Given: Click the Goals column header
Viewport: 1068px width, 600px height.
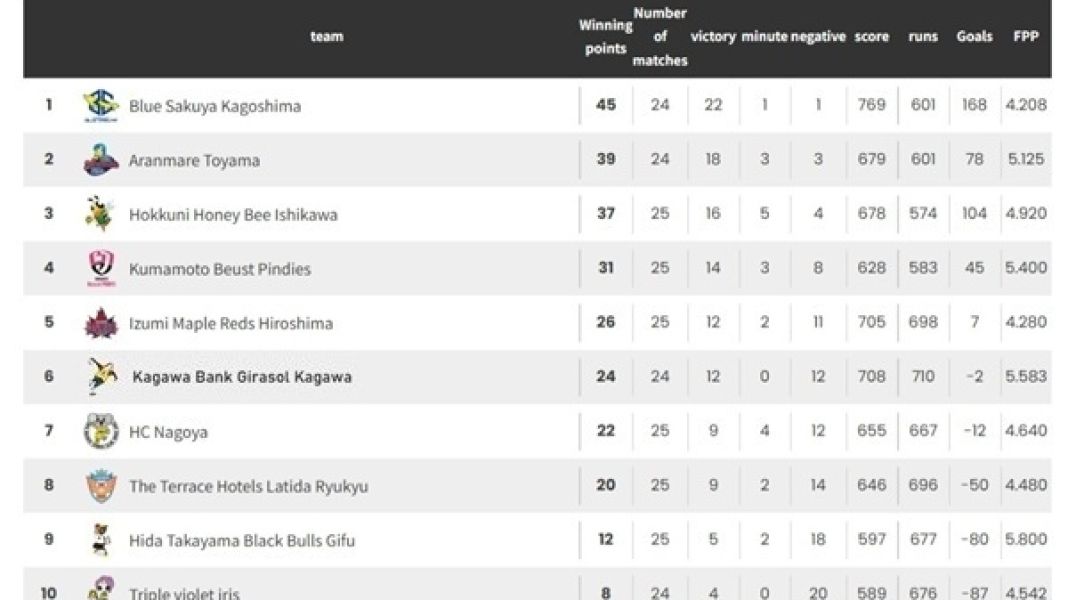Looking at the screenshot, I should pyautogui.click(x=974, y=37).
